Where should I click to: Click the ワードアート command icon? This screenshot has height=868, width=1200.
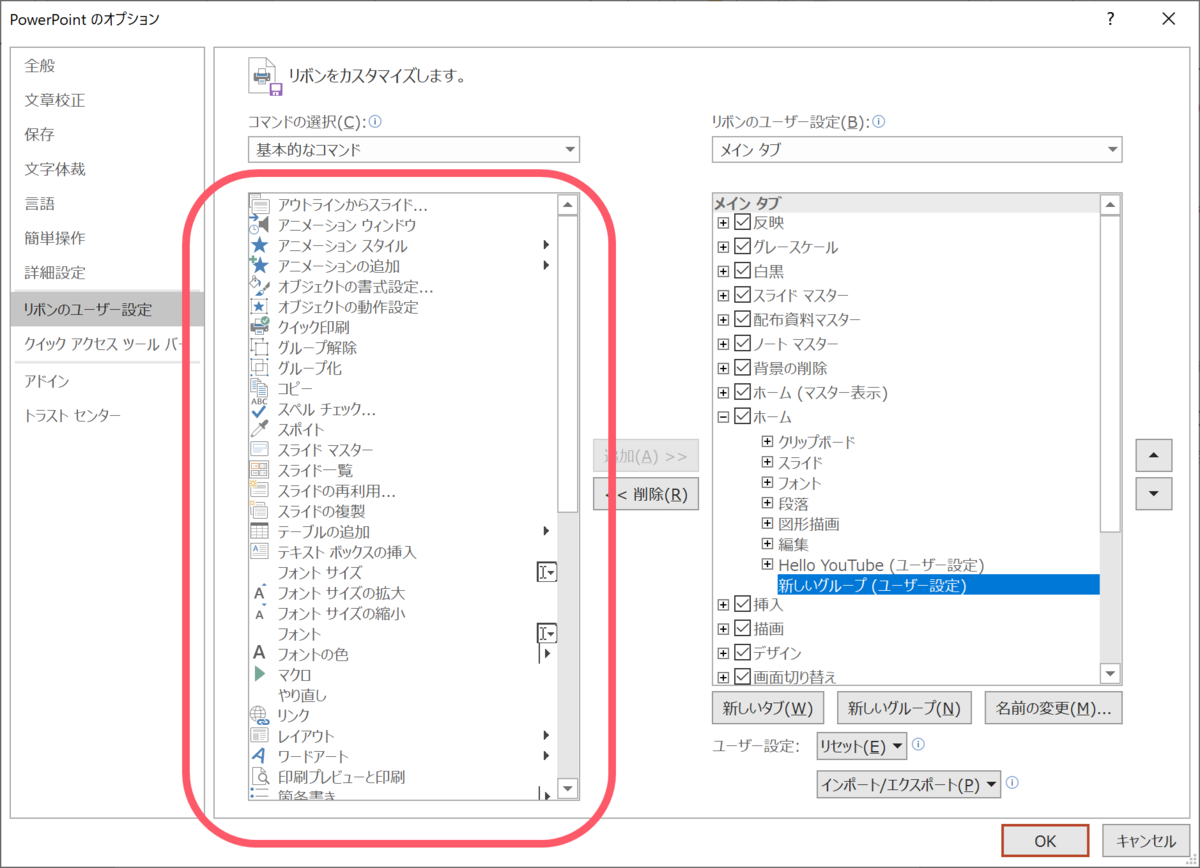260,755
